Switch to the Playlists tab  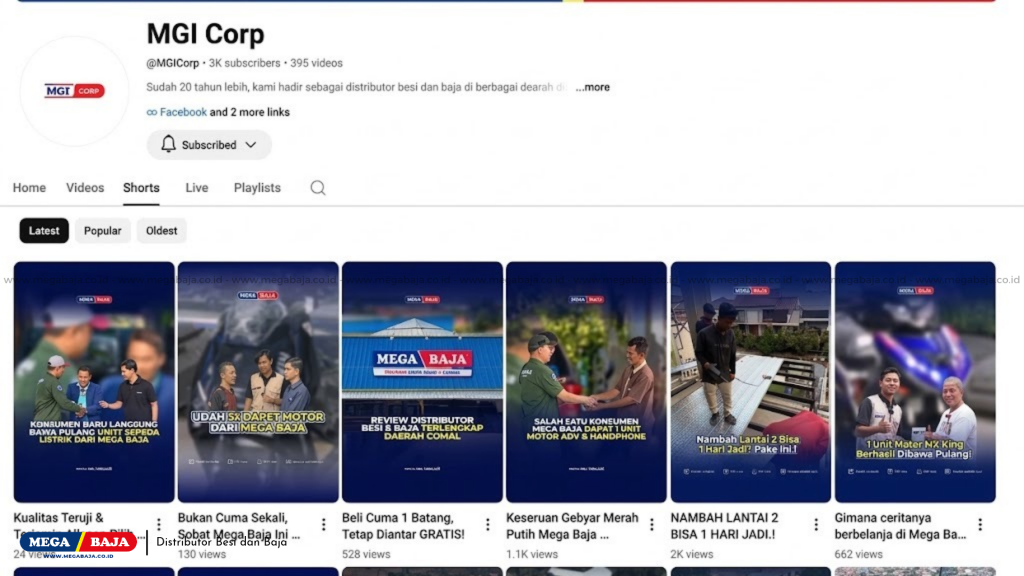tap(257, 188)
